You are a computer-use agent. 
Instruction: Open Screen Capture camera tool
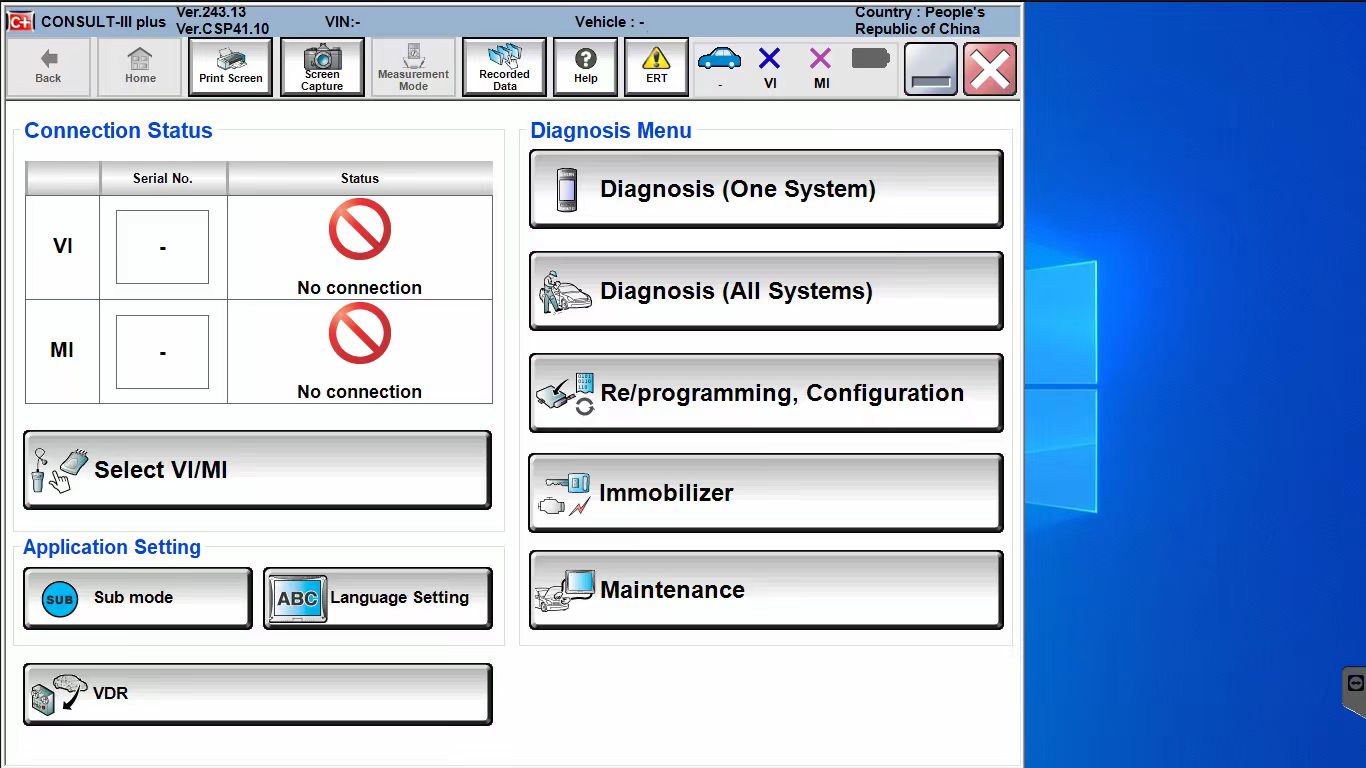(322, 67)
